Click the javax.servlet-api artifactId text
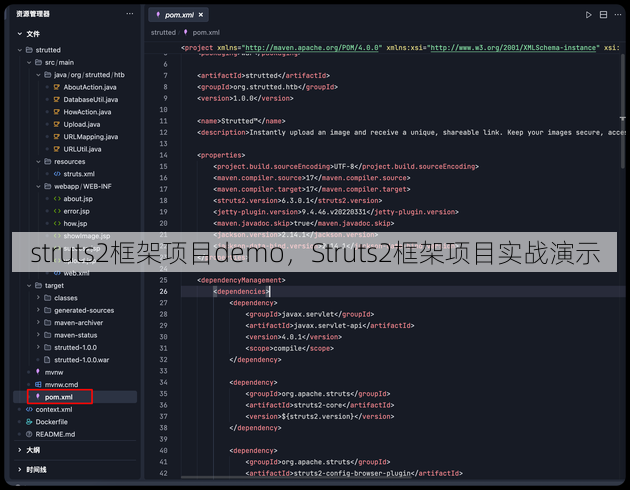Viewport: 630px width, 490px height. (328, 326)
